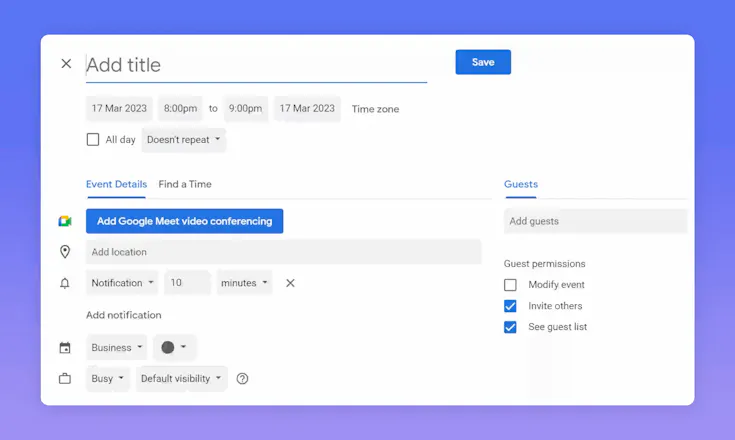Click the Google Meet logo icon

click(65, 221)
